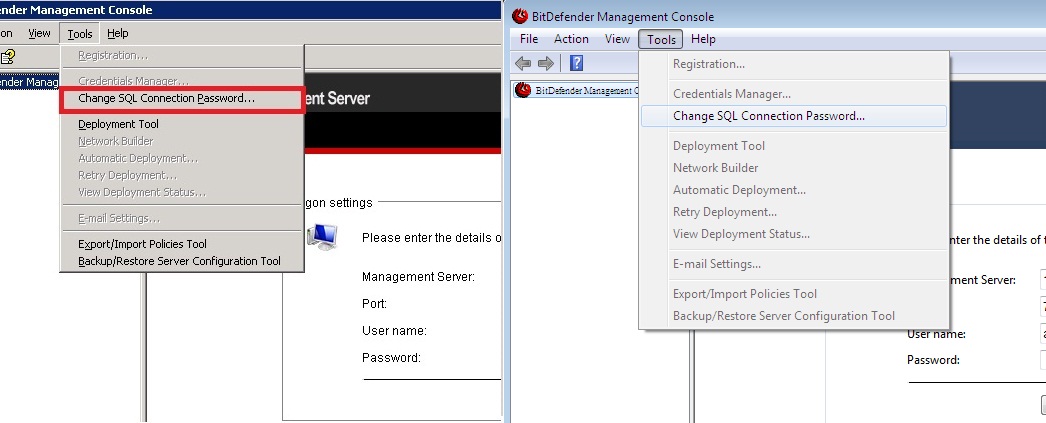
Task: Click Credentials Manager in the left Tools menu
Action: [x=181, y=81]
